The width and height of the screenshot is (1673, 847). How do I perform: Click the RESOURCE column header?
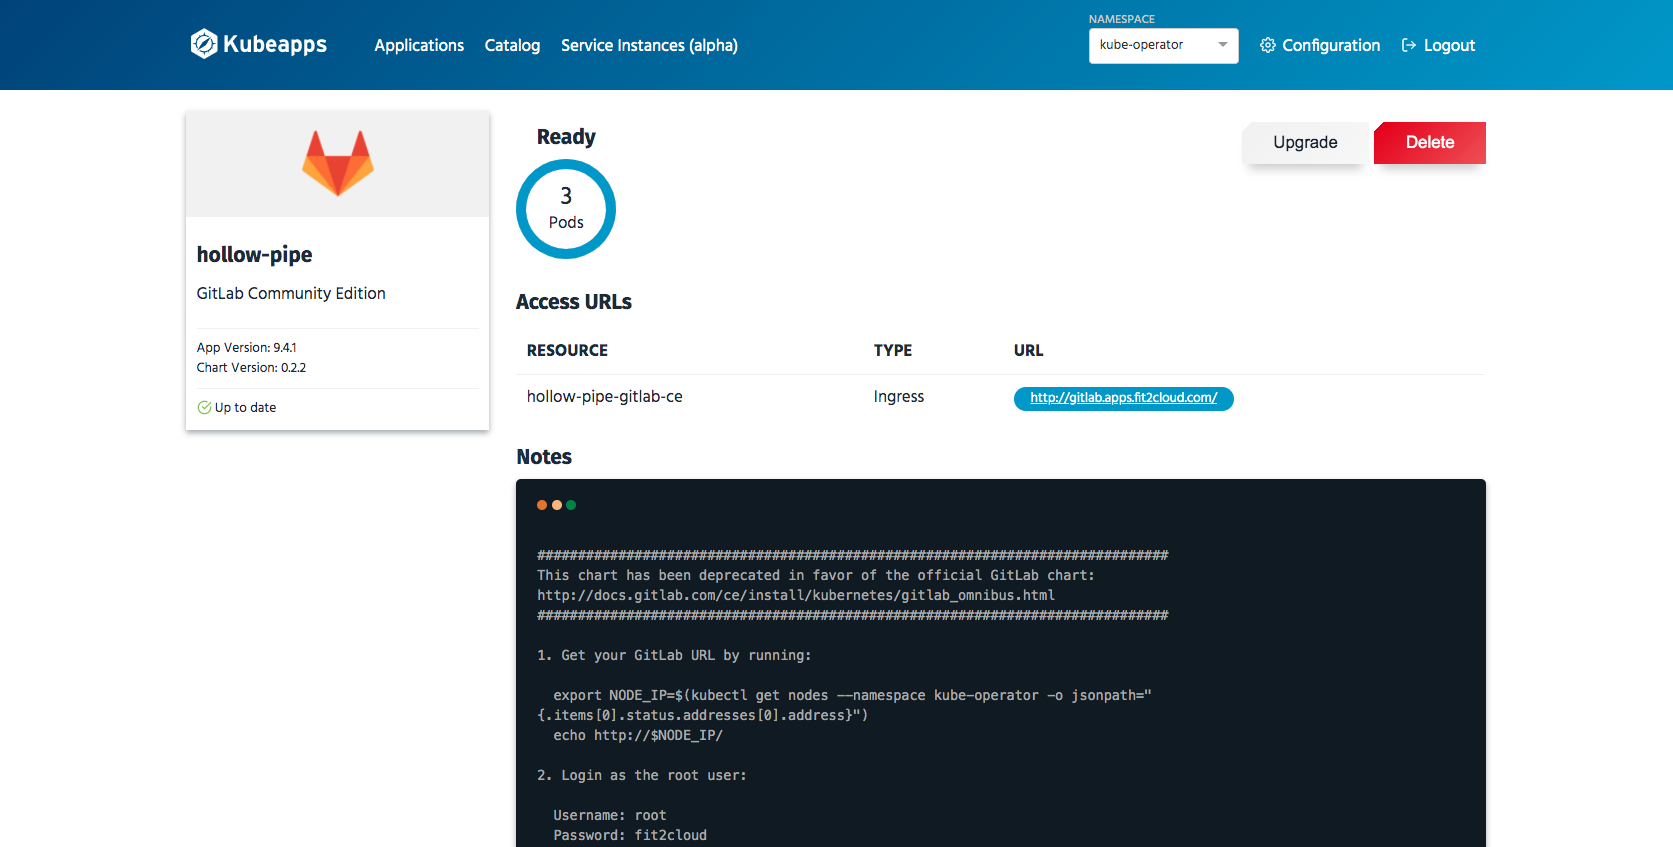[x=567, y=350]
